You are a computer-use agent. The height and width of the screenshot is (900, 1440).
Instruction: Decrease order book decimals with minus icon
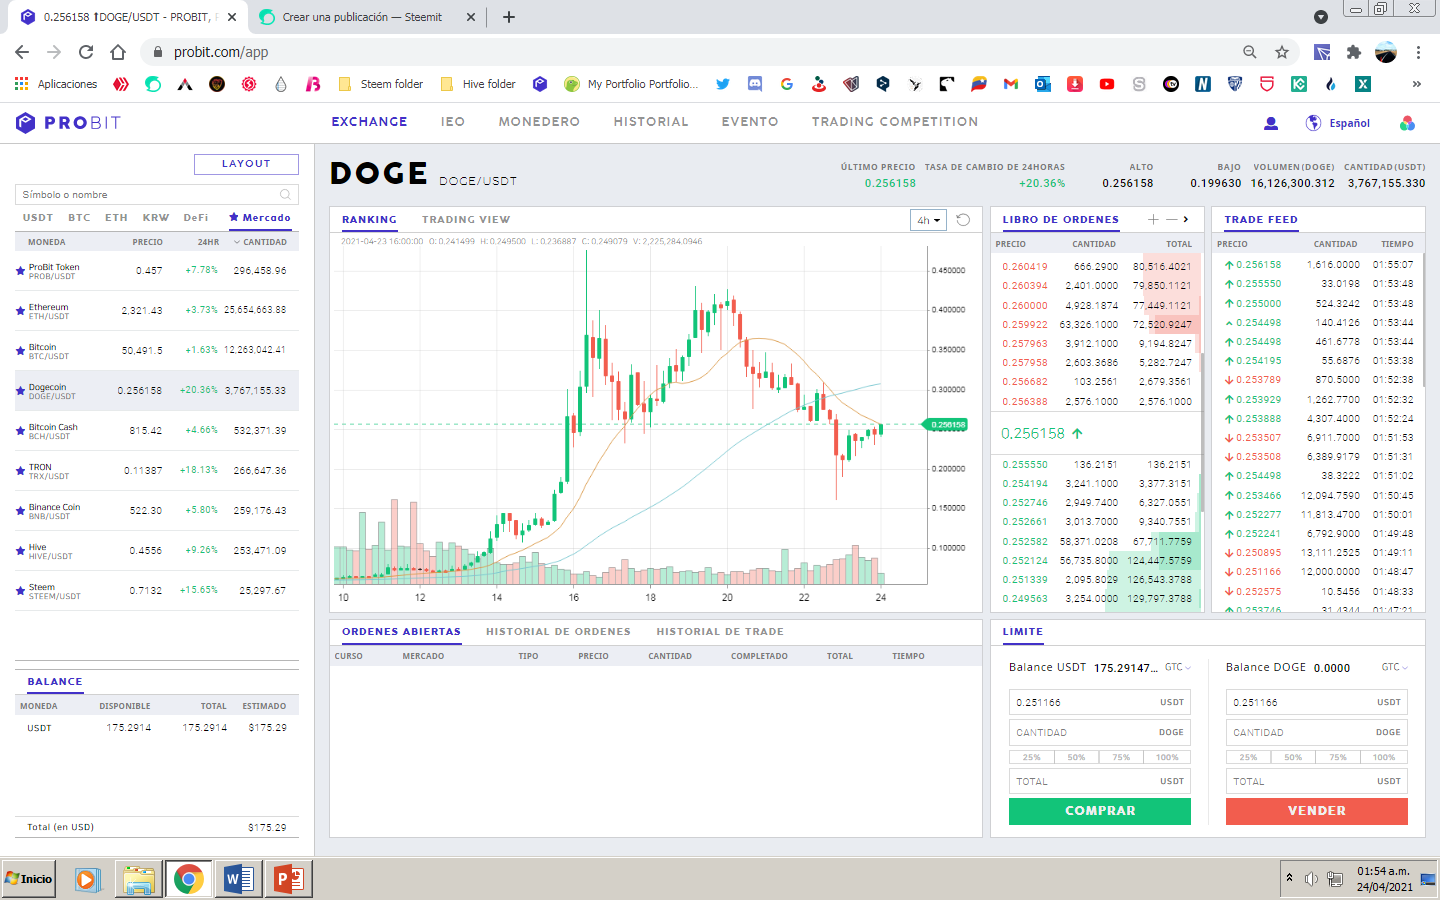pos(1172,220)
